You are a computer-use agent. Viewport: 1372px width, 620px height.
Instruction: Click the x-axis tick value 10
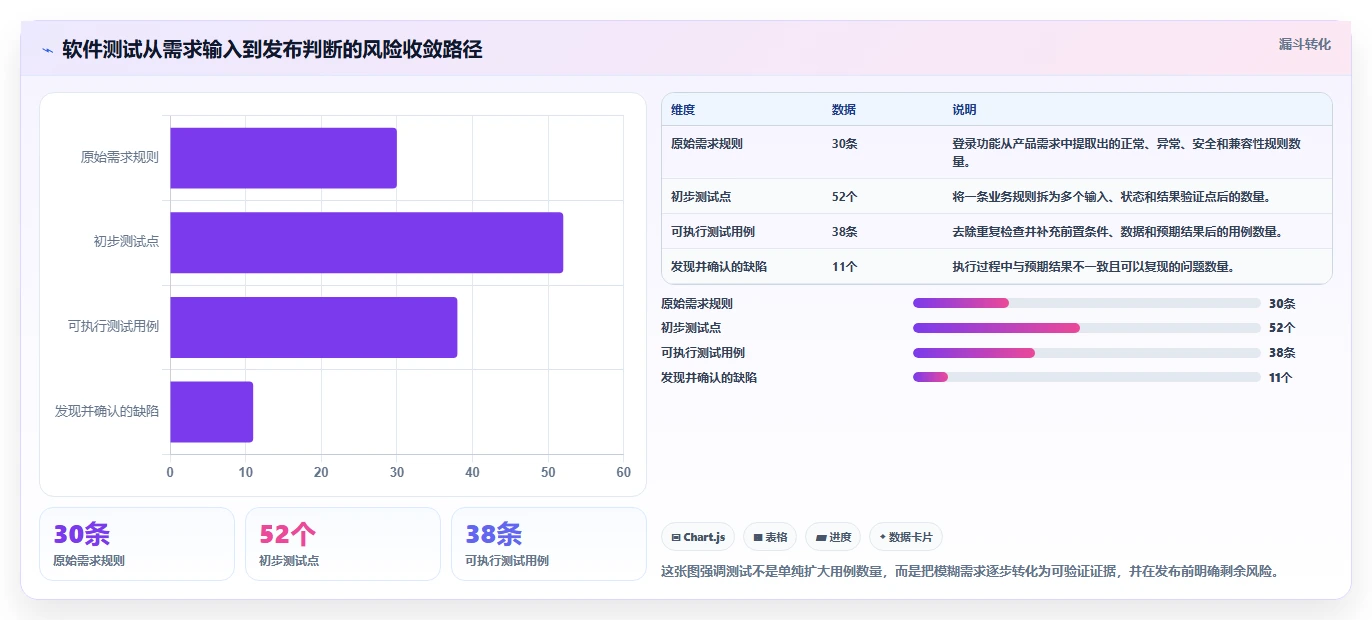pos(246,472)
